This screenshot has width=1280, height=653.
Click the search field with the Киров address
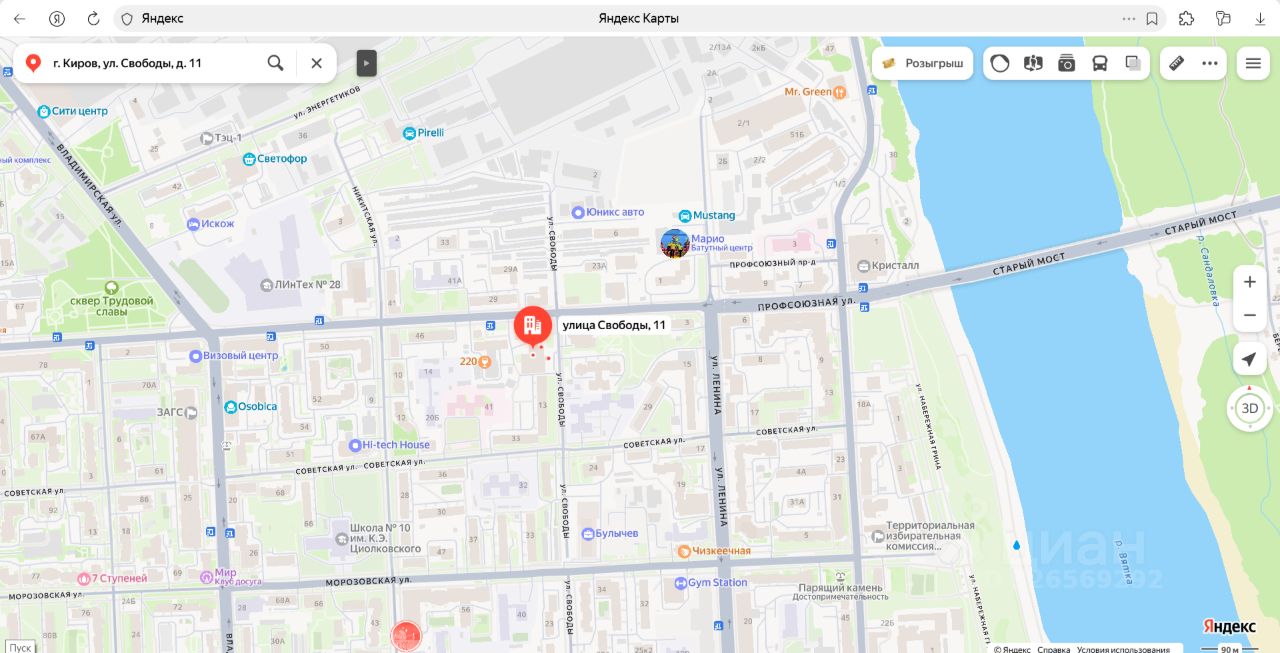tap(155, 63)
